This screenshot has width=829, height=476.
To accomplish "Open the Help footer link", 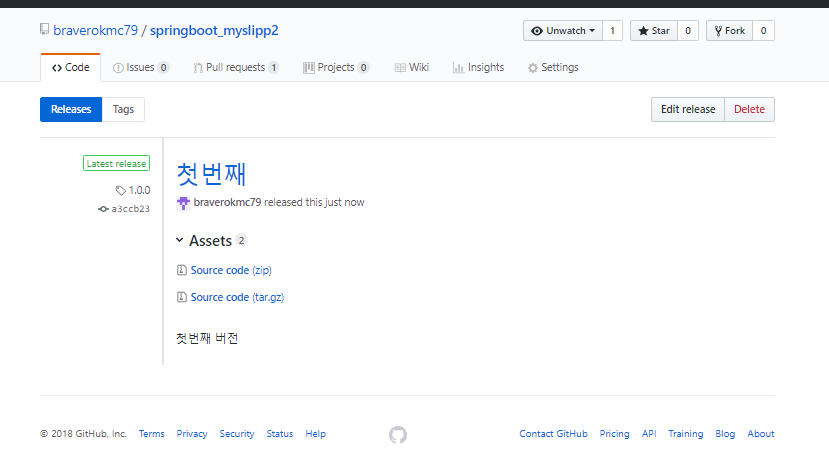I will 316,434.
